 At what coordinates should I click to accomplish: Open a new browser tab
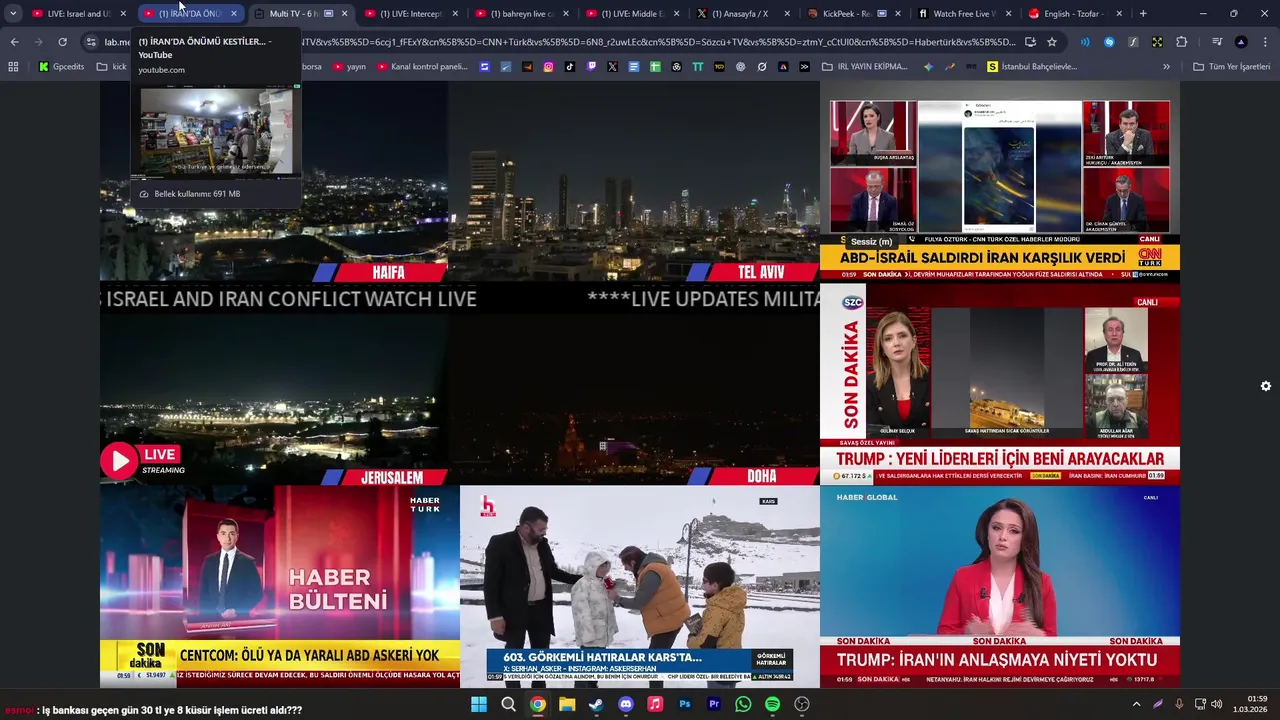coord(1143,14)
